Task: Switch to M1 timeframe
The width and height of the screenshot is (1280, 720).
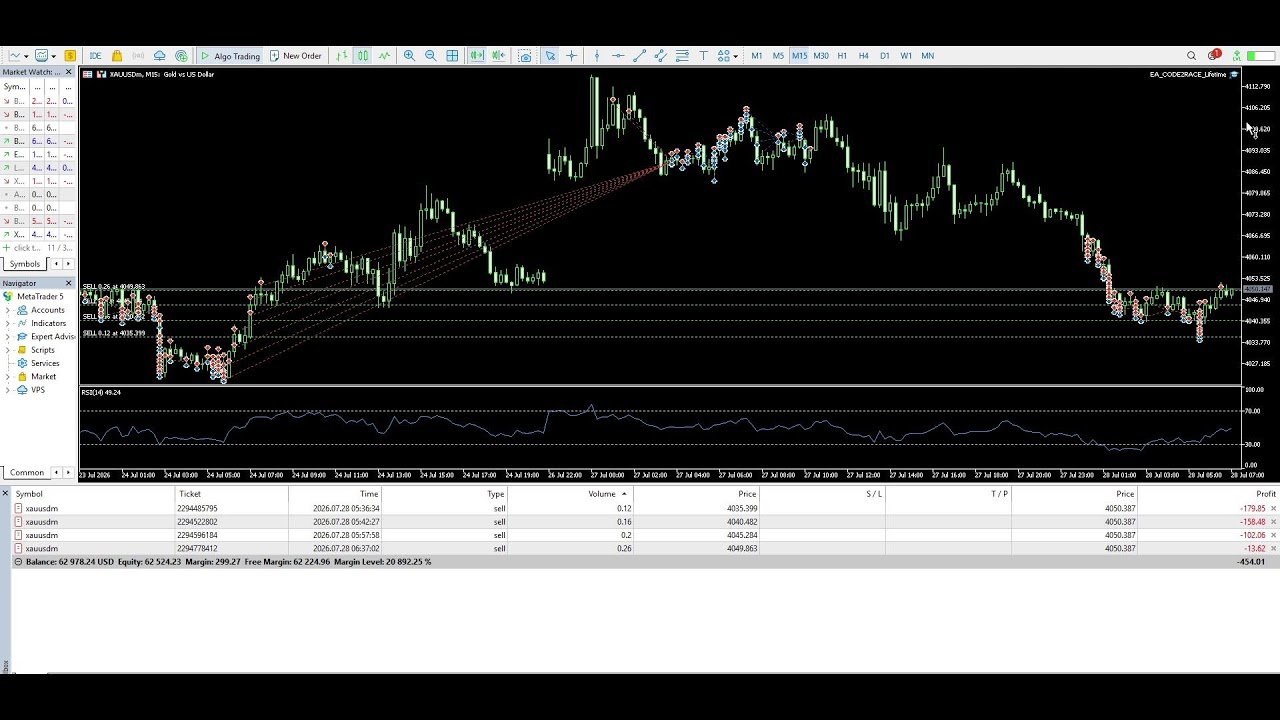Action: (x=757, y=56)
